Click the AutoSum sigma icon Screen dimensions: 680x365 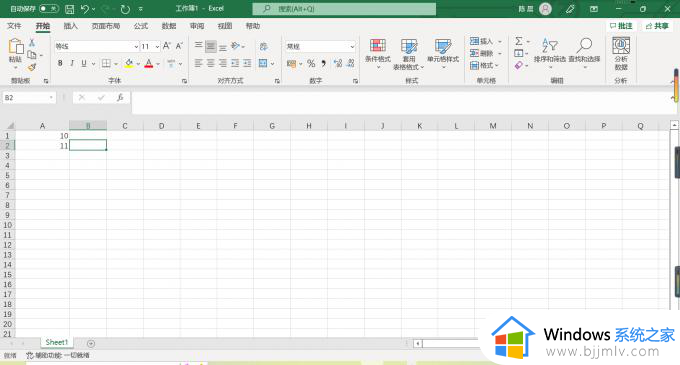point(519,41)
